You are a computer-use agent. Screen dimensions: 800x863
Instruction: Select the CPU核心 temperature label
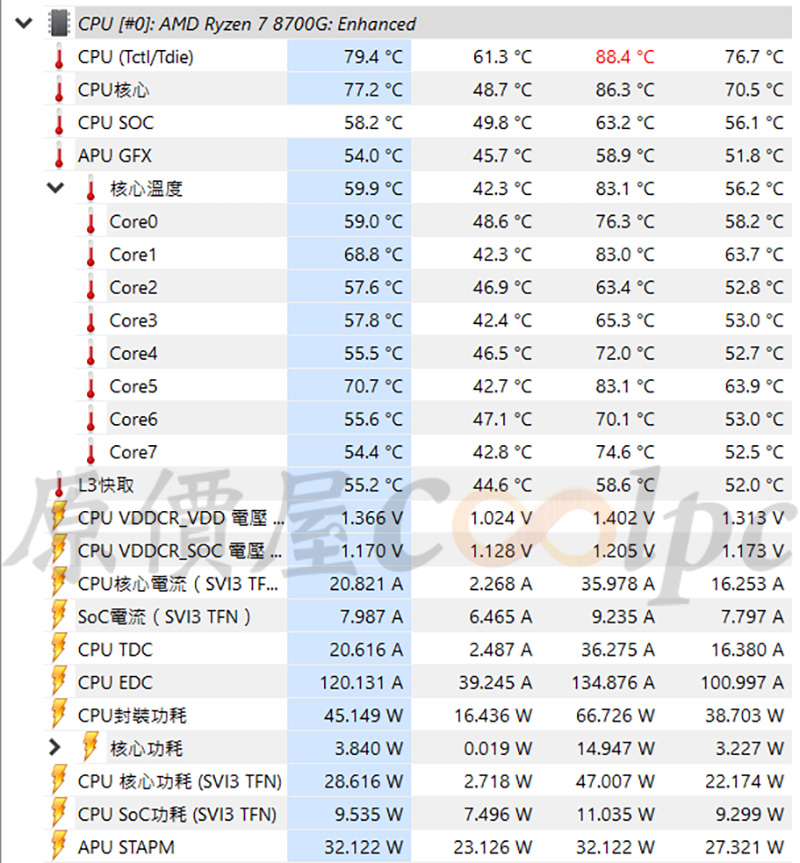[113, 90]
